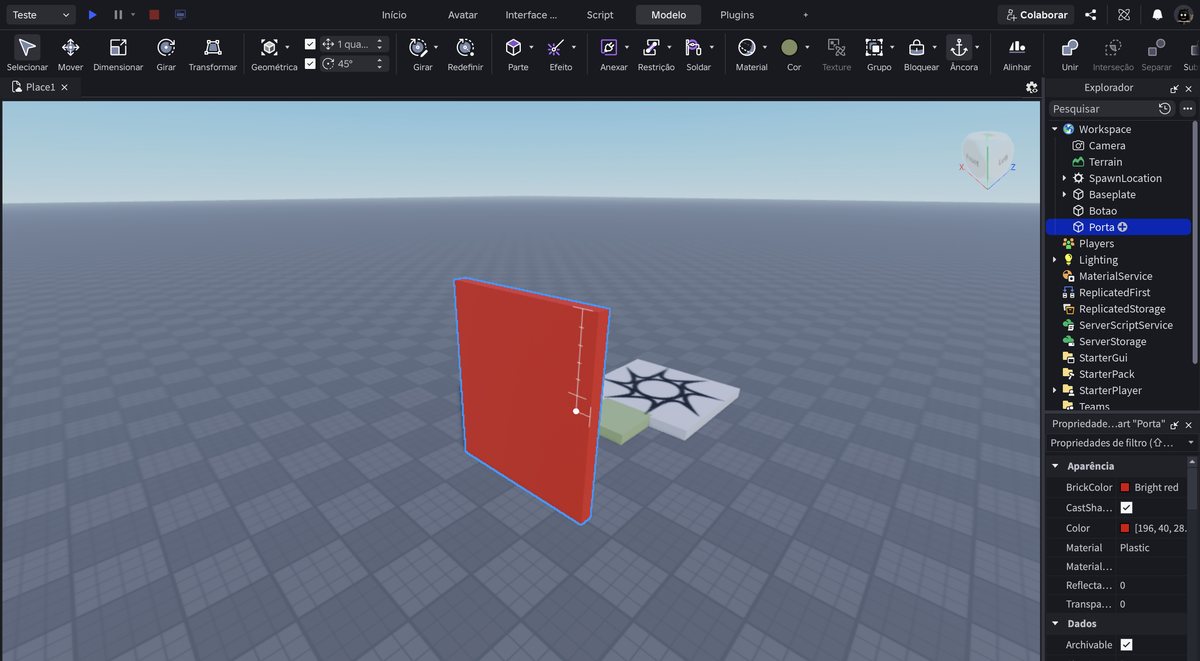Click the Separar tool
This screenshot has width=1200, height=661.
pyautogui.click(x=1156, y=47)
